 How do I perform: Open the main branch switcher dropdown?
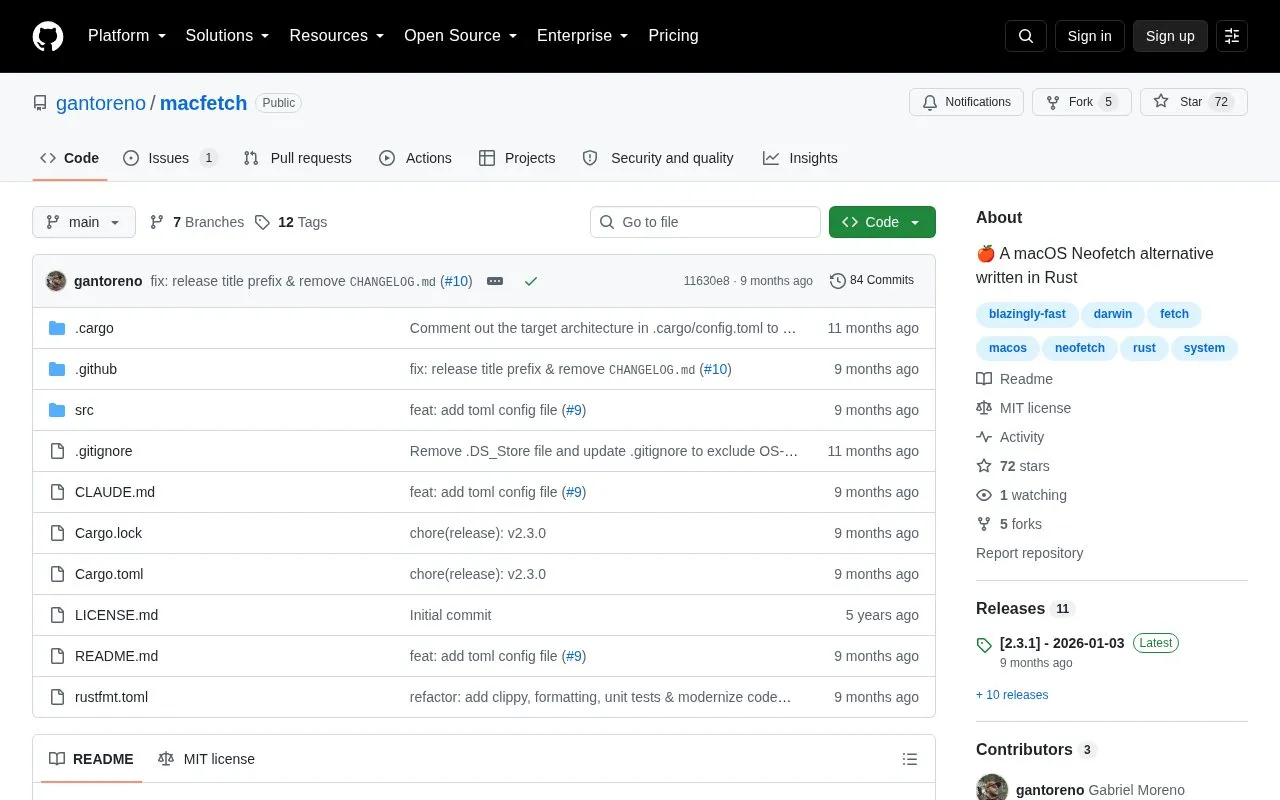coord(84,222)
